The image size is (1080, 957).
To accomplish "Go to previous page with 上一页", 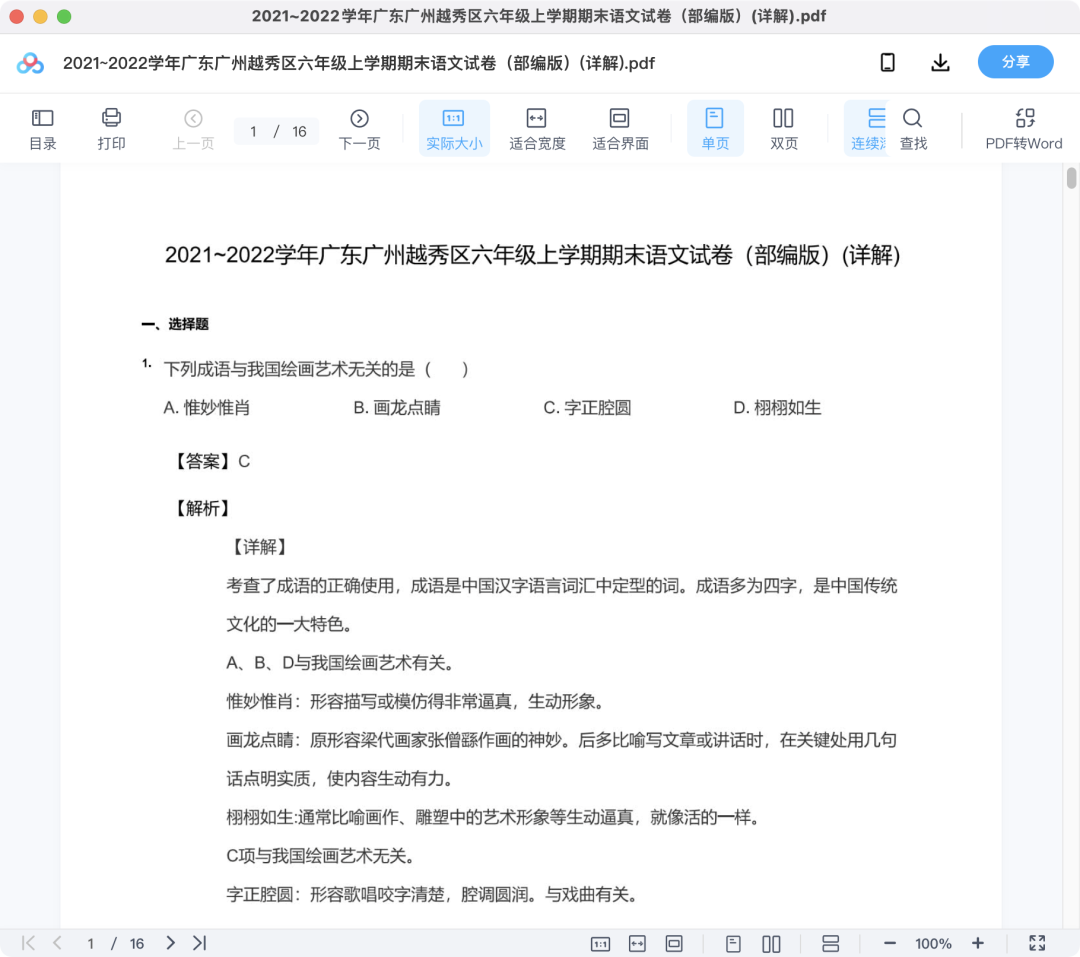I will coord(194,129).
